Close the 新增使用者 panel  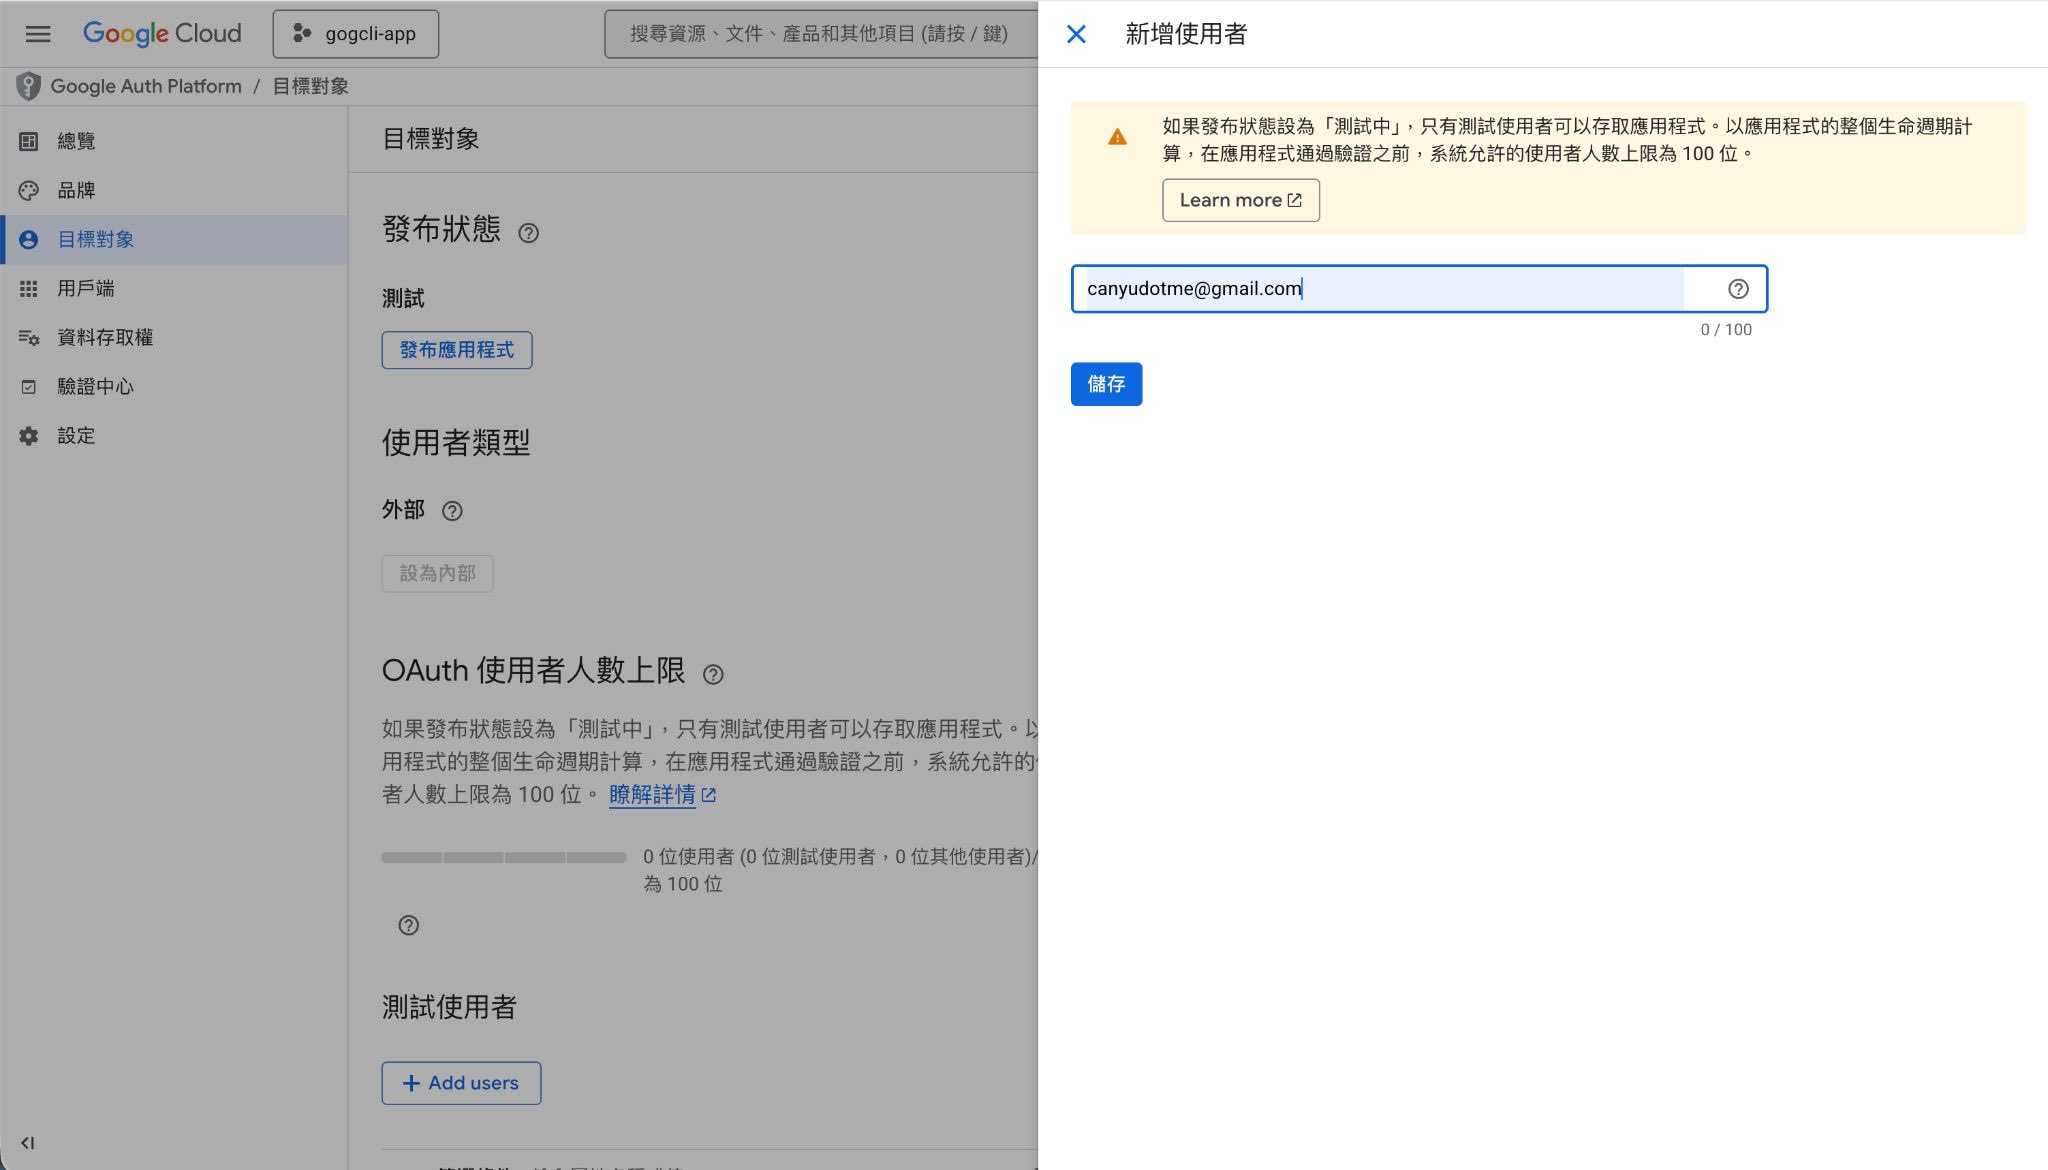tap(1076, 34)
